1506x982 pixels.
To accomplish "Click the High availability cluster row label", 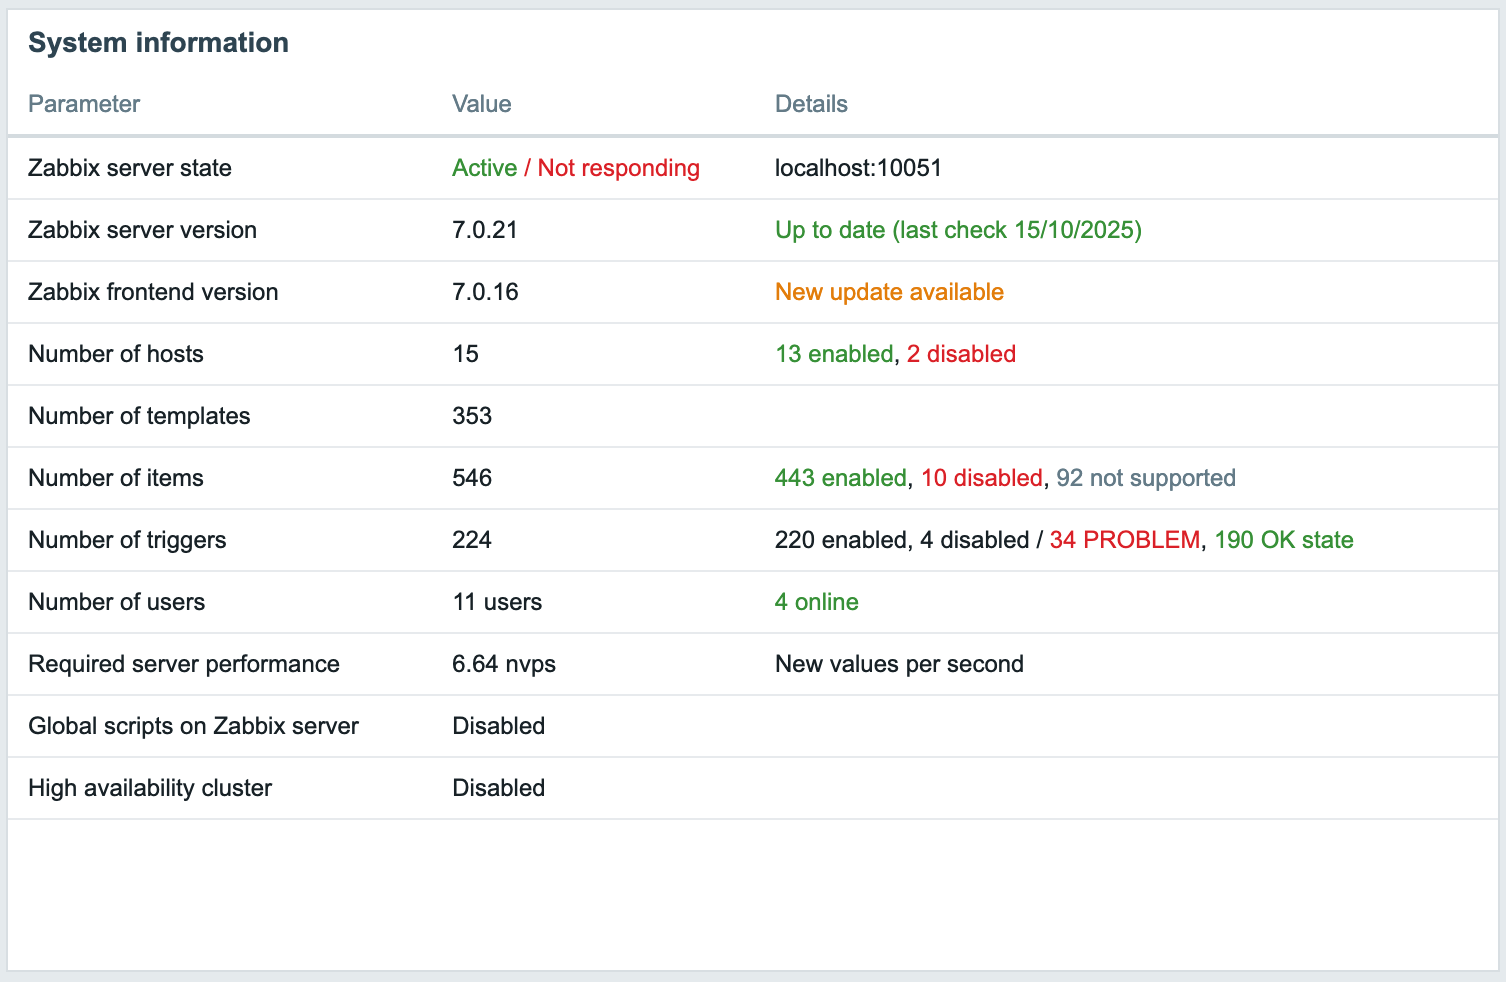I will [150, 788].
